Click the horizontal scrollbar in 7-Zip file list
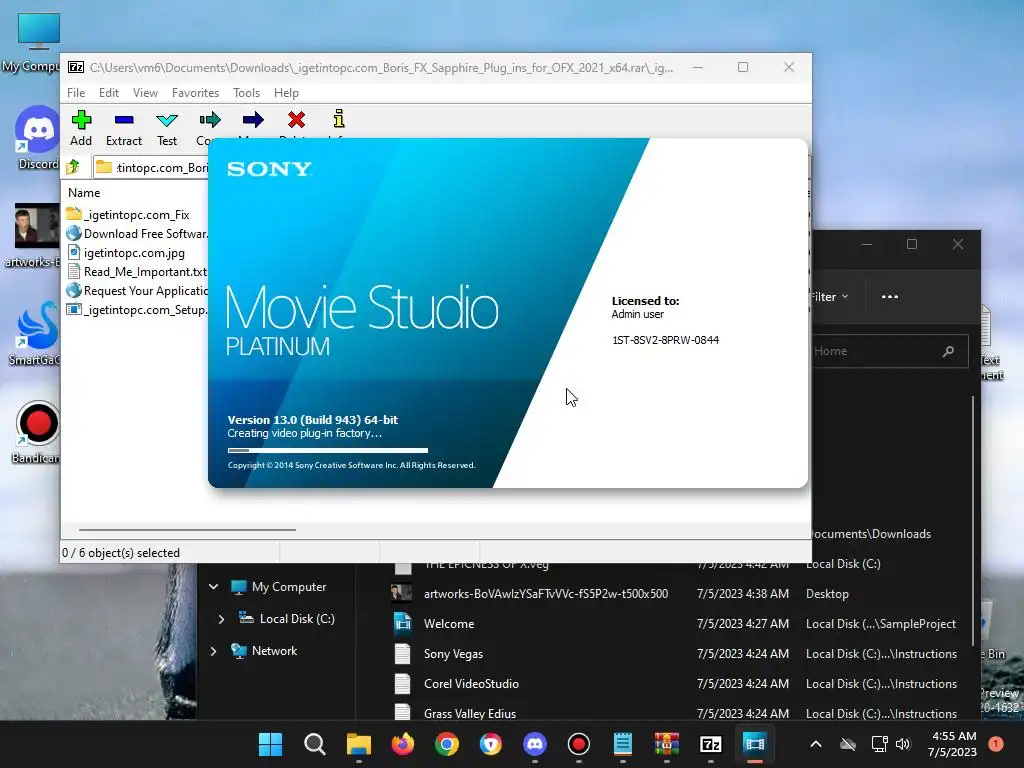This screenshot has height=768, width=1024. [x=187, y=530]
